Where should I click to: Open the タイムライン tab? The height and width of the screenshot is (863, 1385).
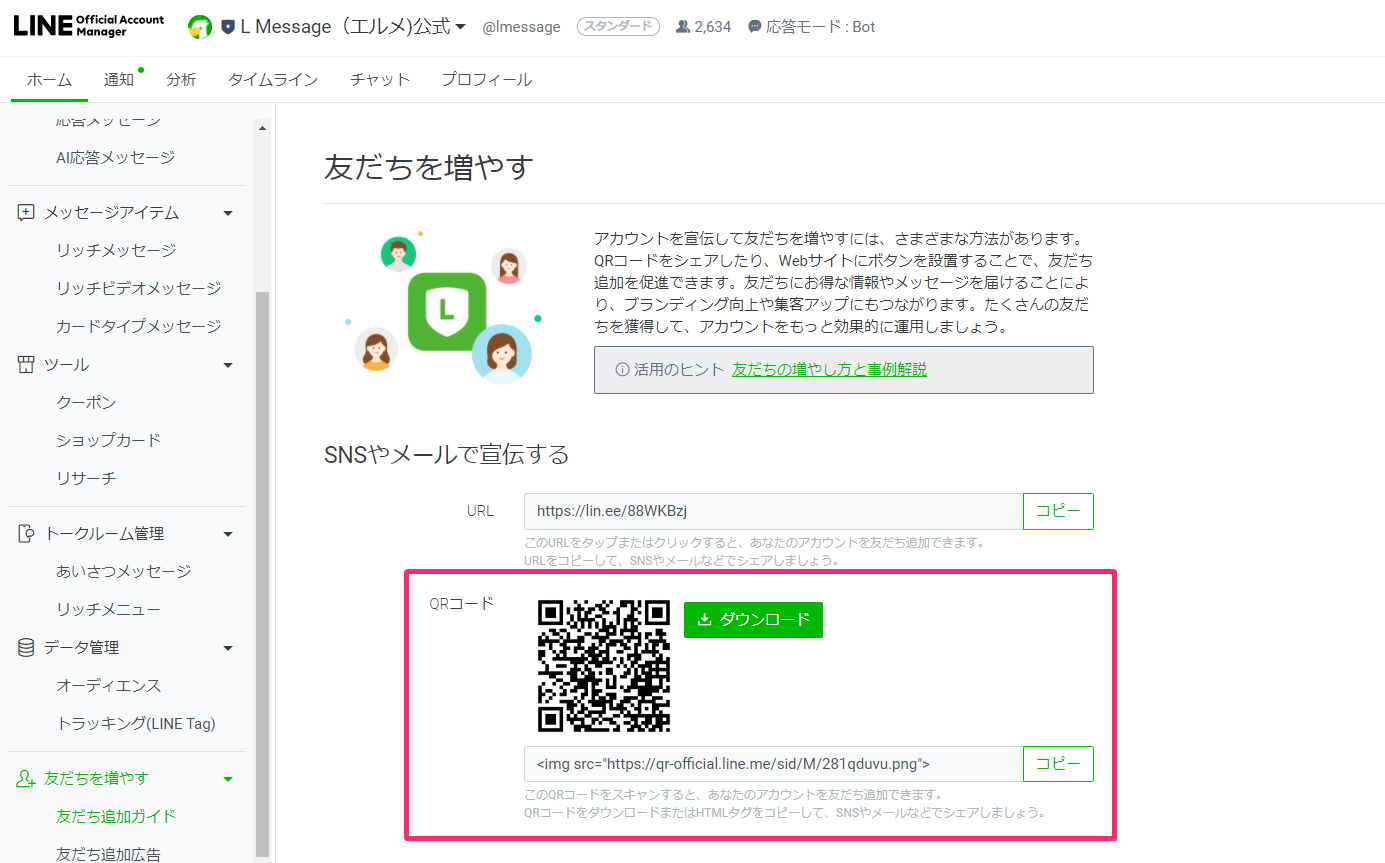click(x=273, y=80)
